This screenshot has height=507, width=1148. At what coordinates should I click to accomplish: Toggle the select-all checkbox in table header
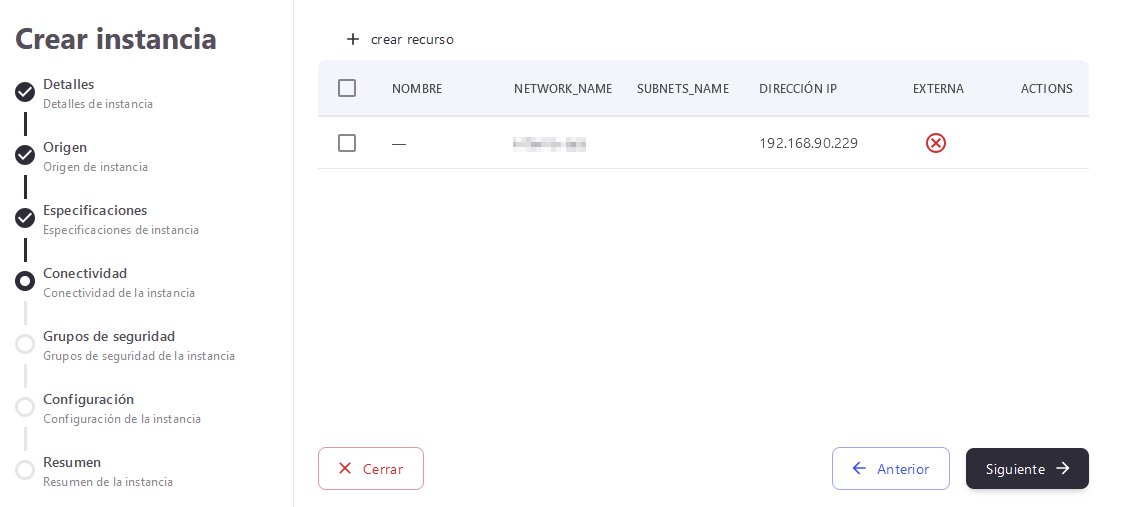[347, 88]
